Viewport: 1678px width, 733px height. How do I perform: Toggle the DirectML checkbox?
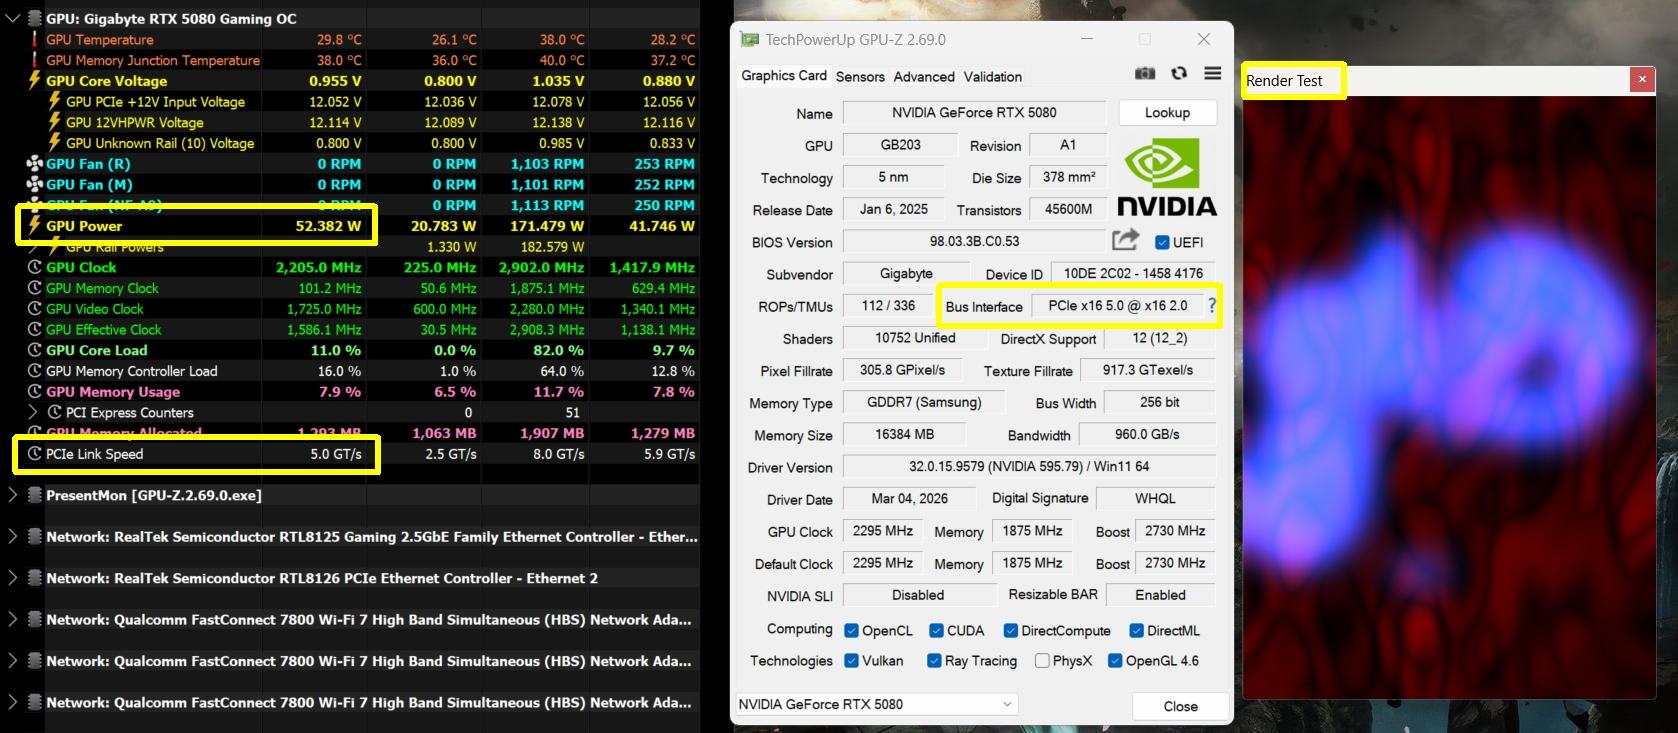[x=1136, y=630]
